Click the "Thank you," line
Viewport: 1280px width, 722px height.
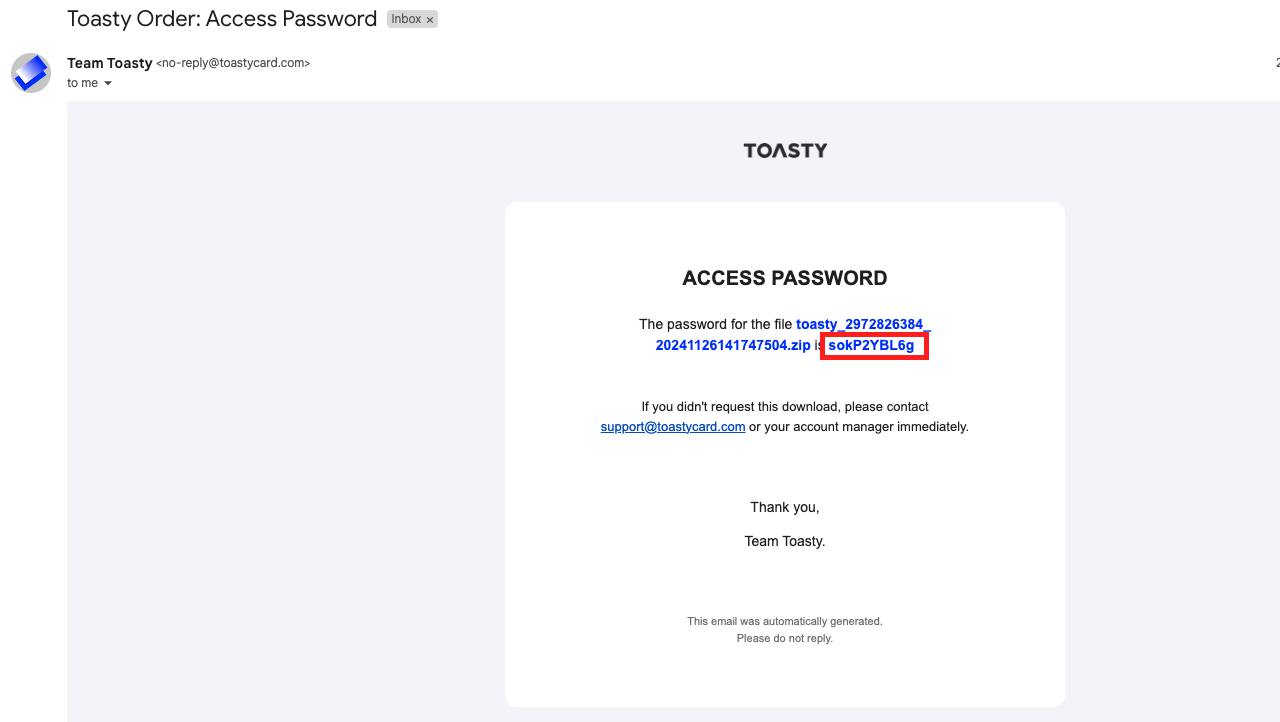pyautogui.click(x=785, y=507)
